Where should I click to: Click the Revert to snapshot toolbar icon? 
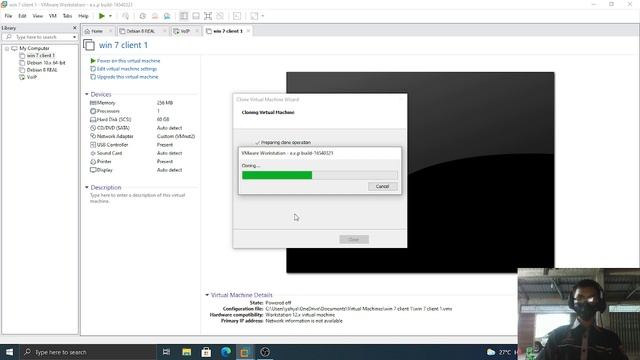point(155,16)
